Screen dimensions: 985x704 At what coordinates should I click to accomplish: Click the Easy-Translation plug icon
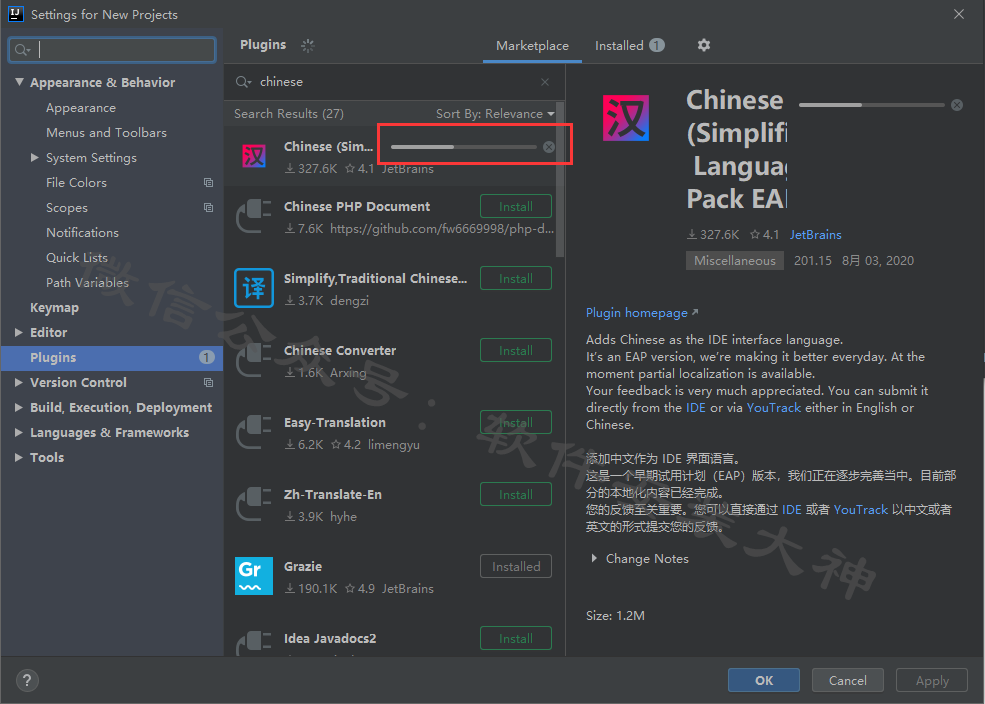click(254, 431)
